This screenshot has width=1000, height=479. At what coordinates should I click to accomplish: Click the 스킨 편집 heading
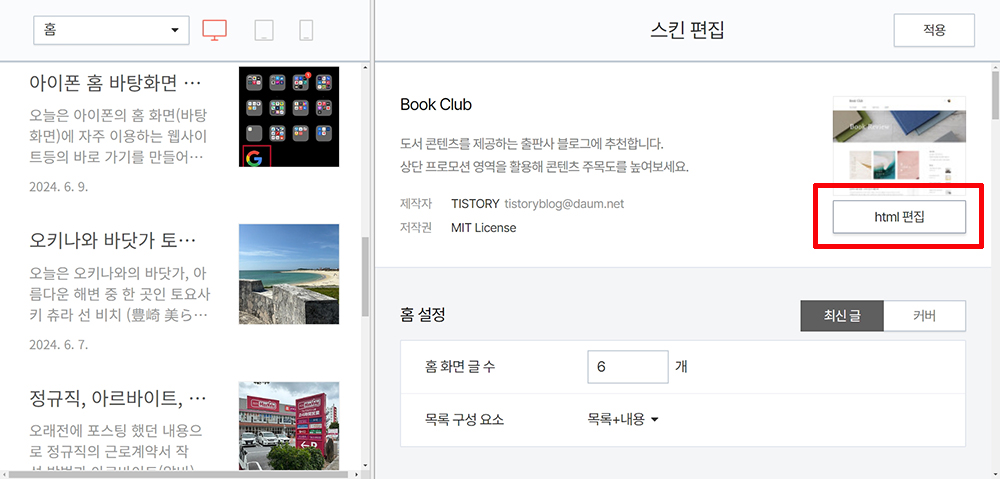(687, 30)
